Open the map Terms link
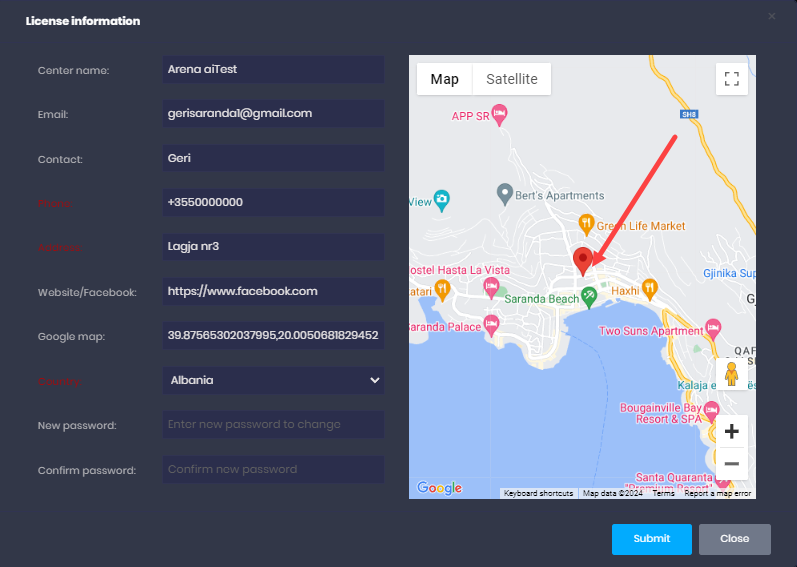 coord(663,493)
